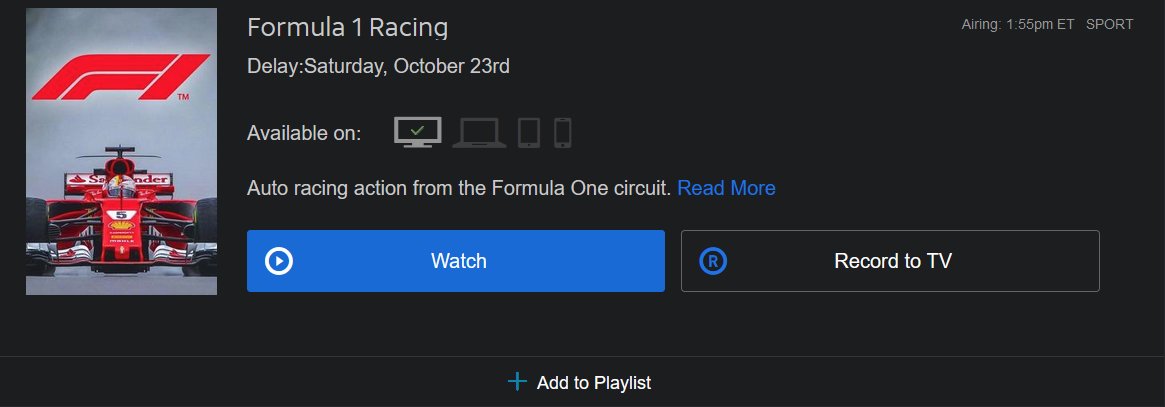1165x407 pixels.
Task: Select the Add to Playlist text
Action: pos(594,382)
